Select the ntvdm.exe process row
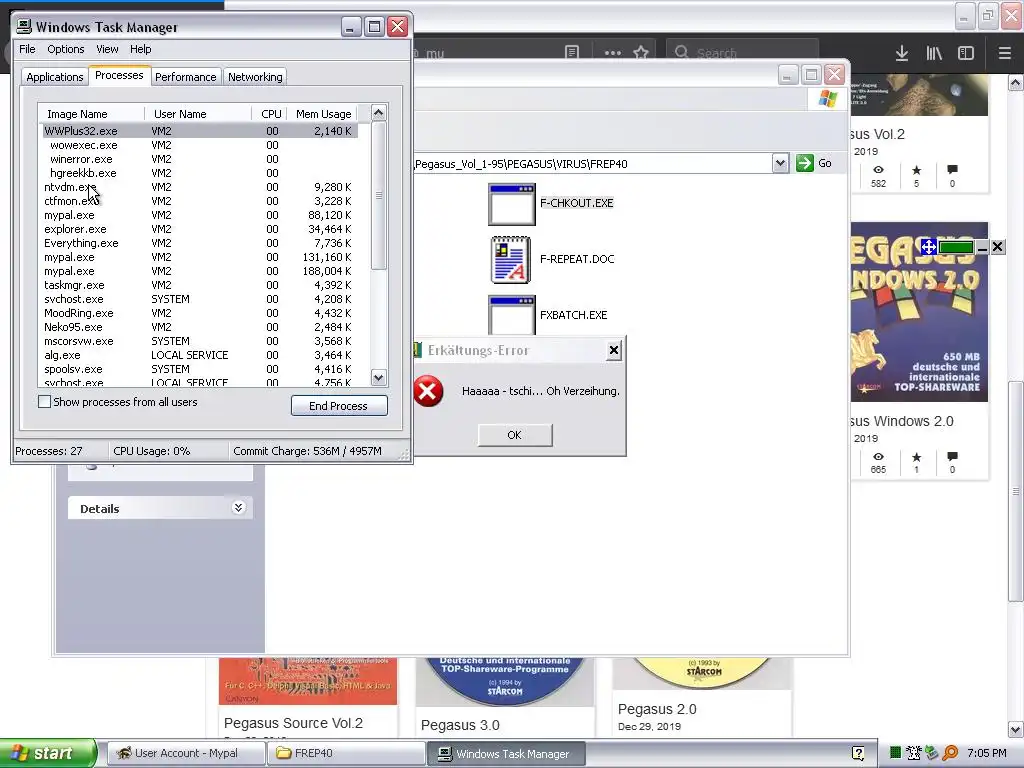 tap(200, 187)
